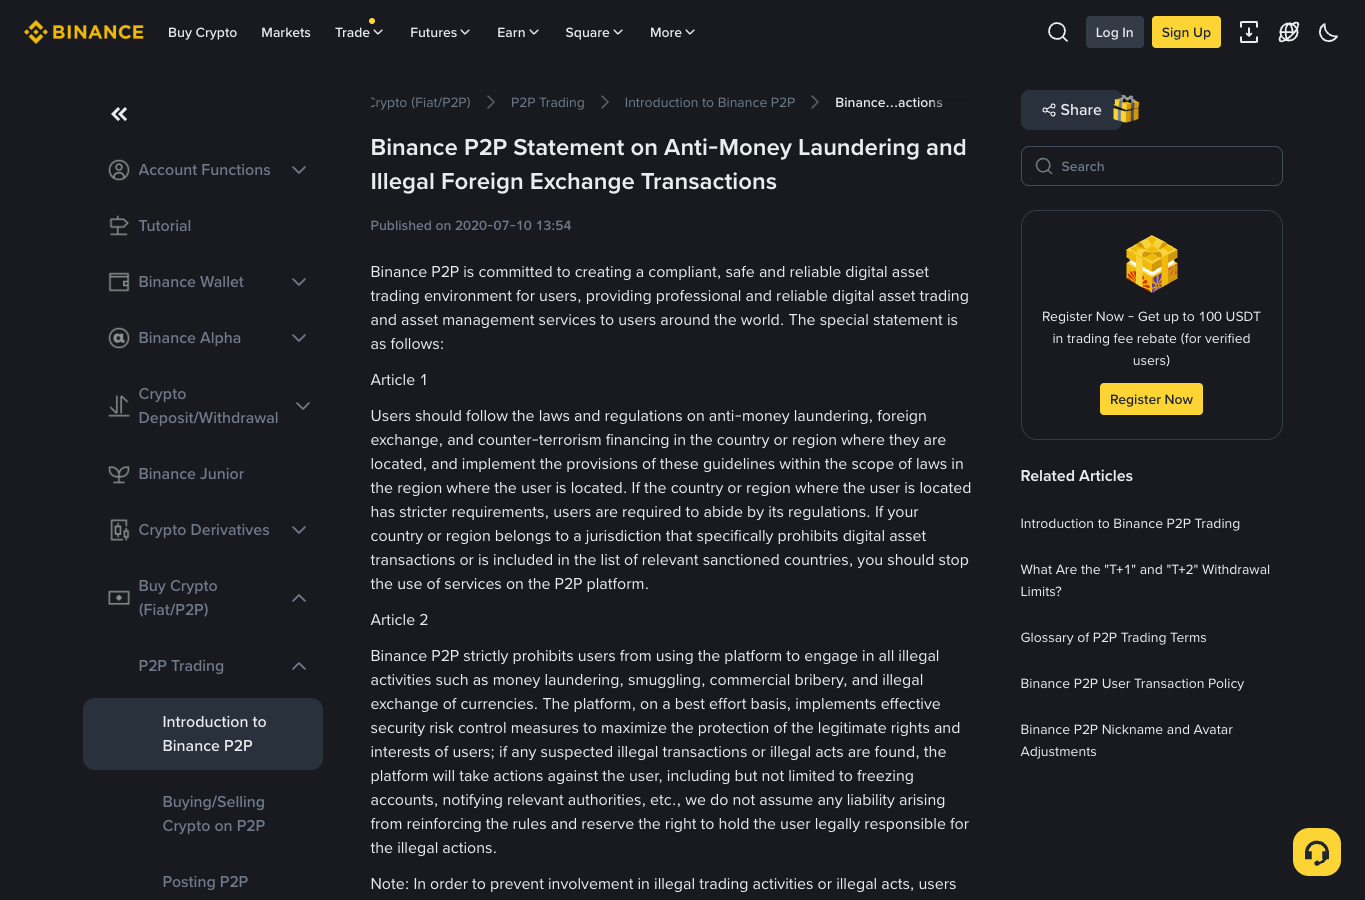Screen dimensions: 1365x900
Task: Open article about T+1 and T+2 Withdrawal Limits
Action: point(1145,580)
